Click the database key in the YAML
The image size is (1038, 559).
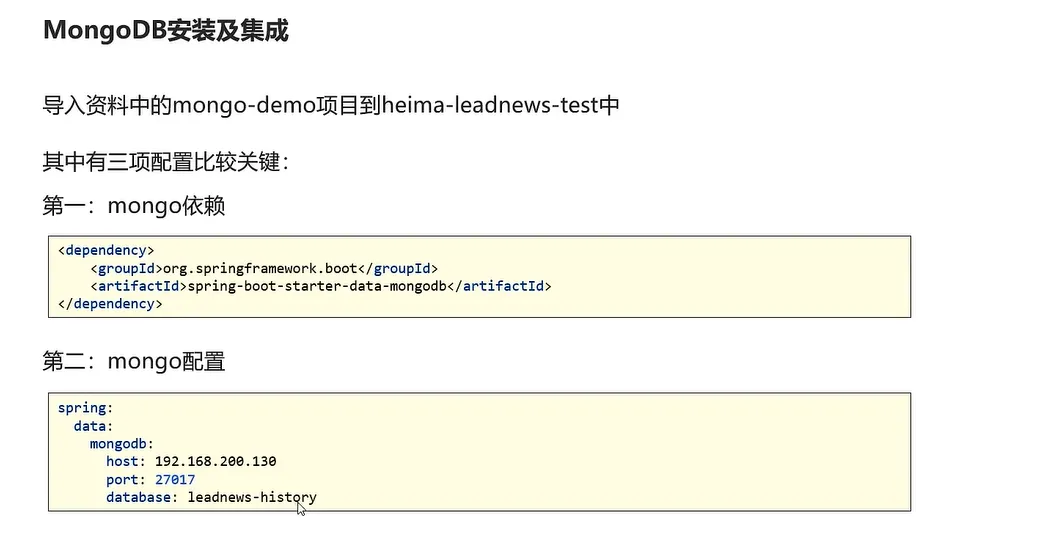[142, 497]
